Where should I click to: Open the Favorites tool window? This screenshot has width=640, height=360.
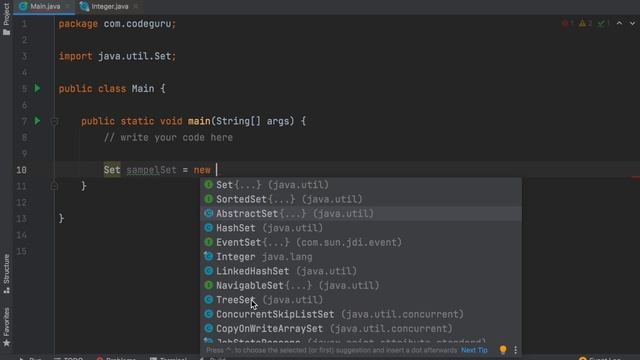pyautogui.click(x=6, y=327)
